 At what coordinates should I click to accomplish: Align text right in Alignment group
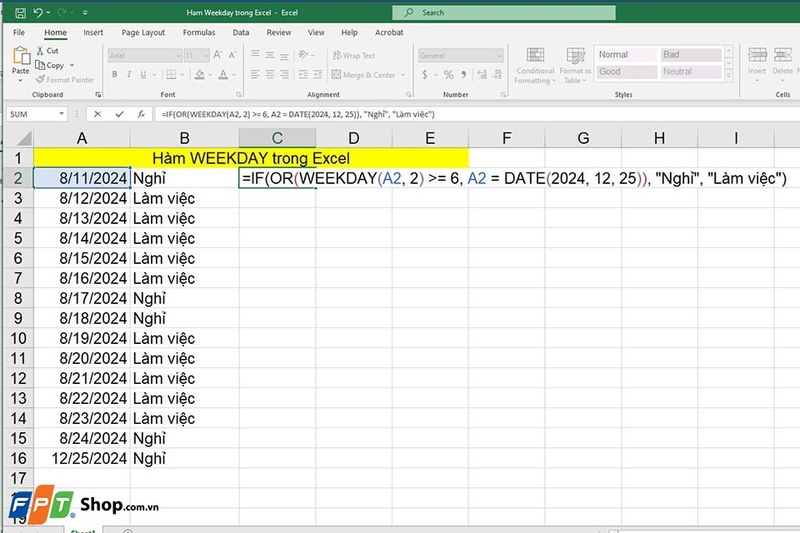[285, 75]
